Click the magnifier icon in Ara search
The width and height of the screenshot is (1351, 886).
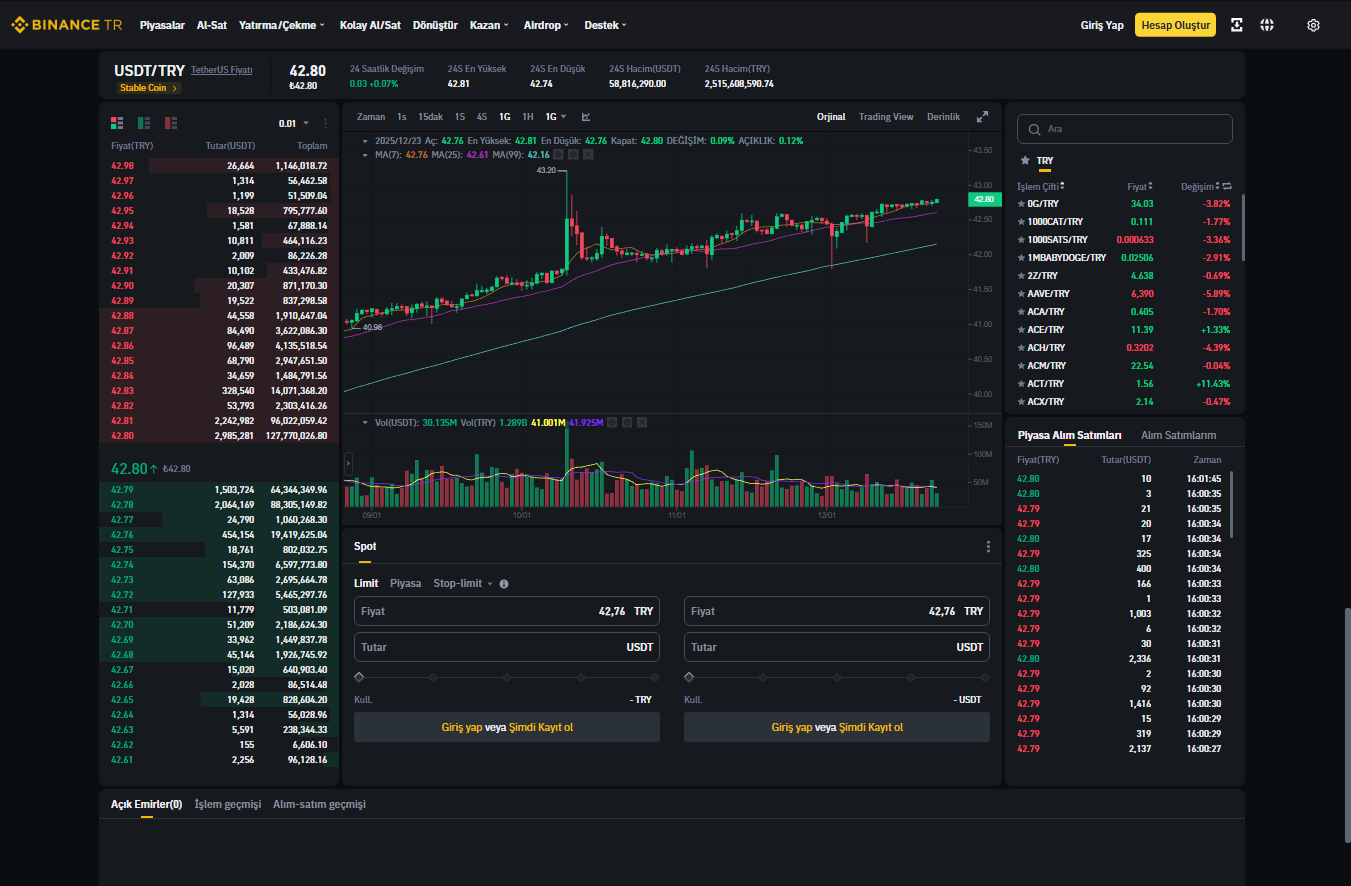[1034, 129]
